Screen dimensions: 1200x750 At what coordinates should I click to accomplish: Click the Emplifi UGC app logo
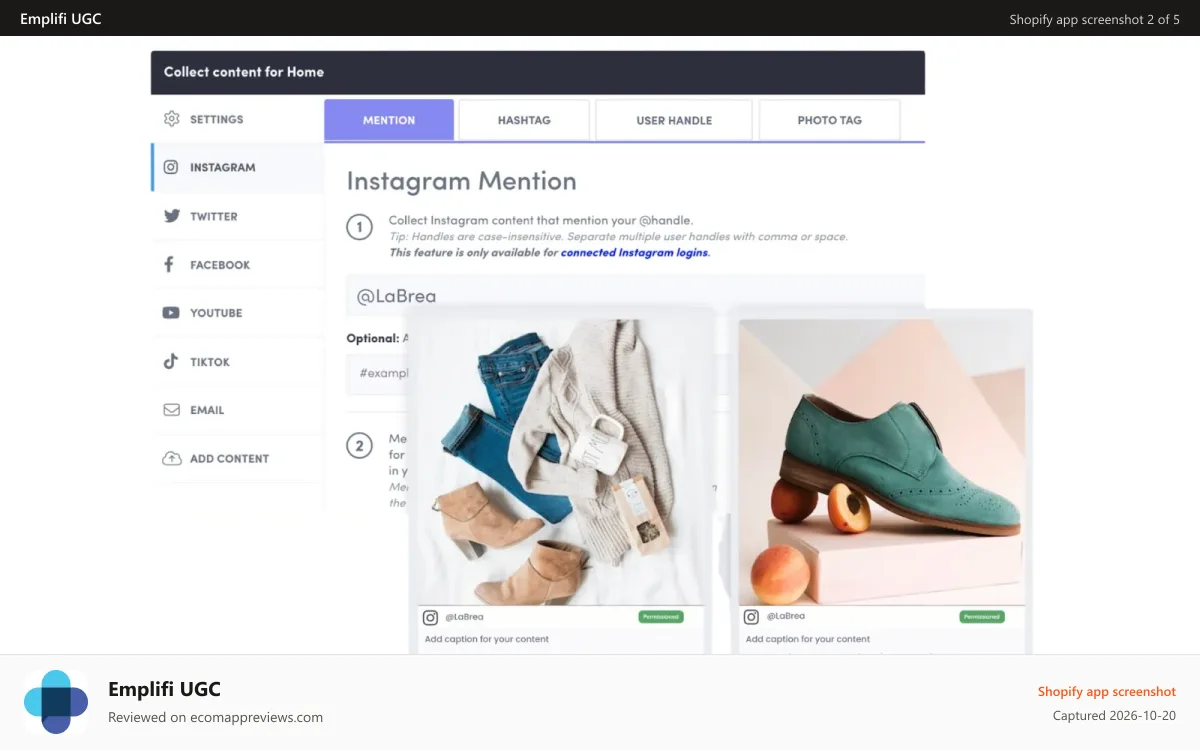pyautogui.click(x=56, y=702)
